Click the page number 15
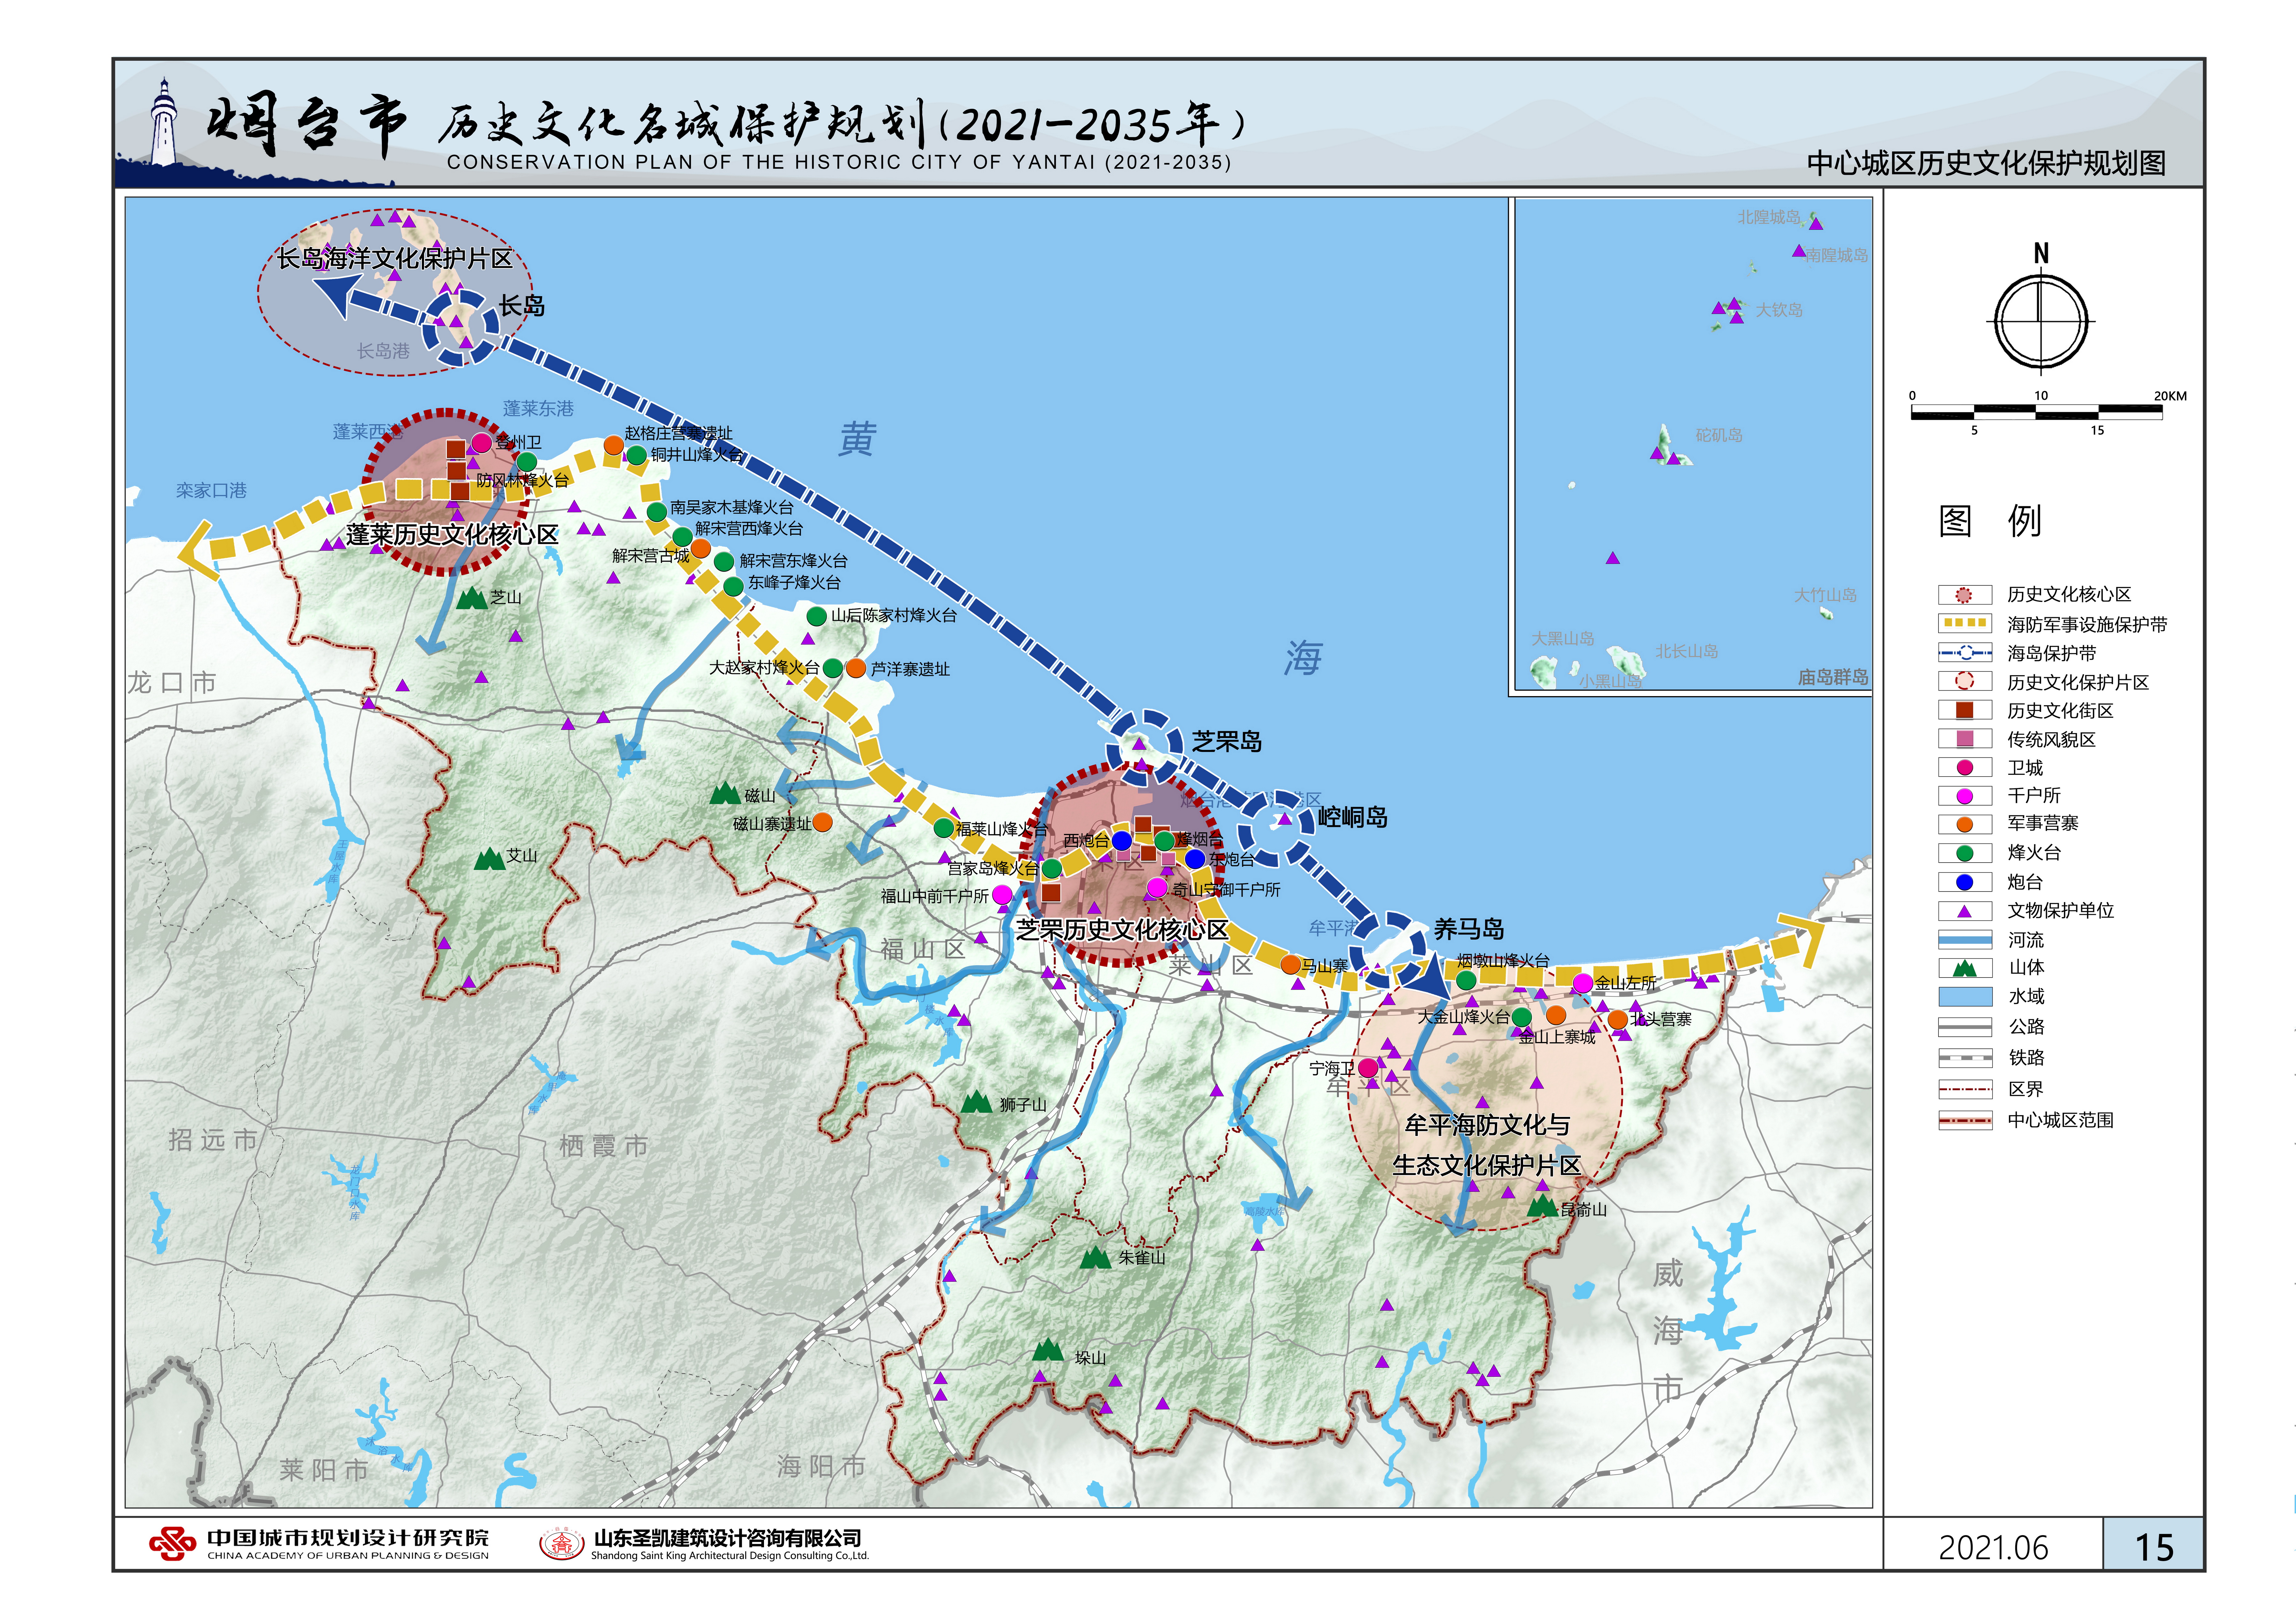The height and width of the screenshot is (1624, 2296). click(2154, 1547)
